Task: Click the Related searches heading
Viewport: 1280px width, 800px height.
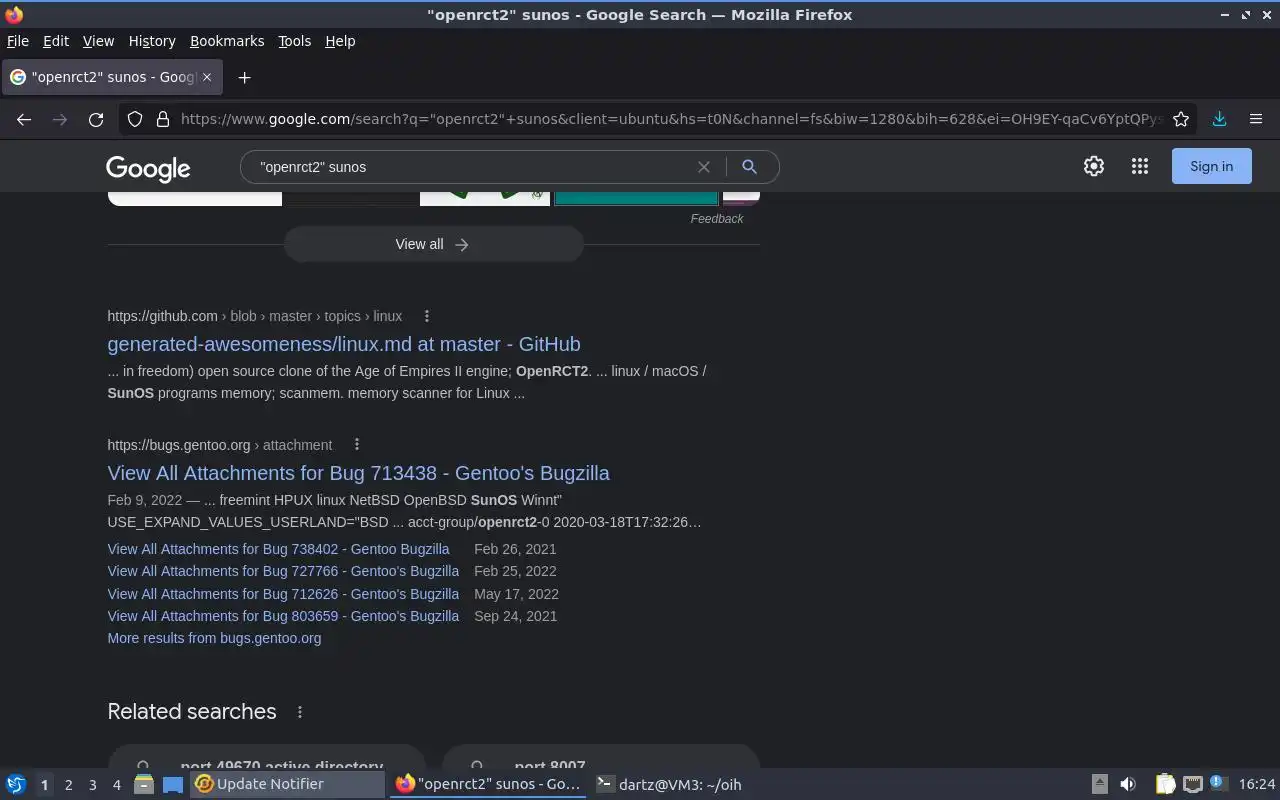Action: [x=192, y=711]
